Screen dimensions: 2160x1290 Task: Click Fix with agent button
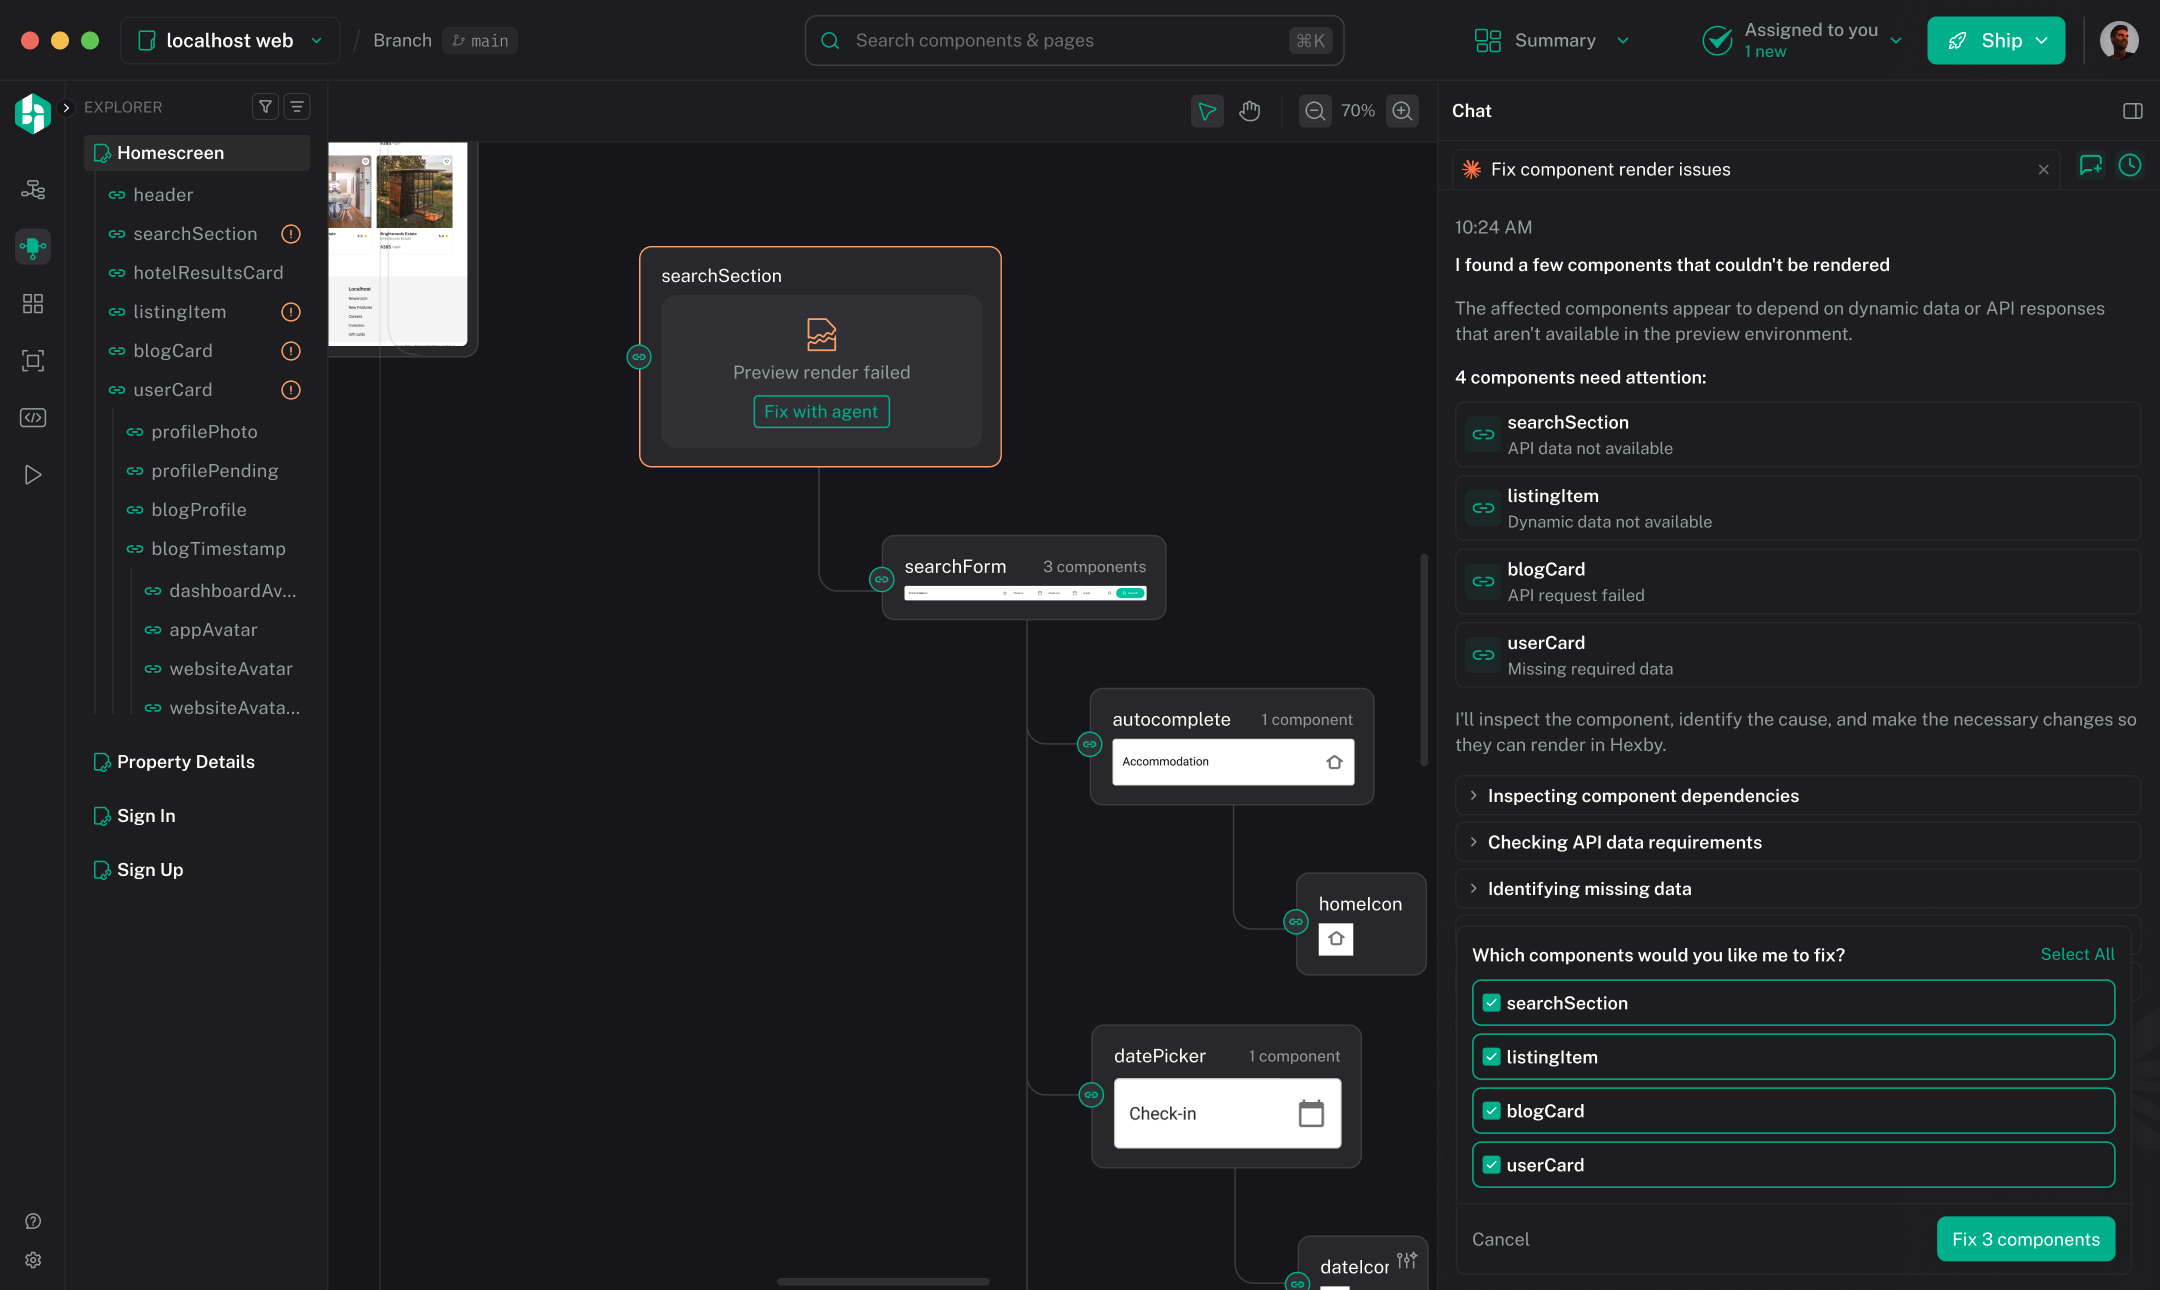click(x=821, y=412)
